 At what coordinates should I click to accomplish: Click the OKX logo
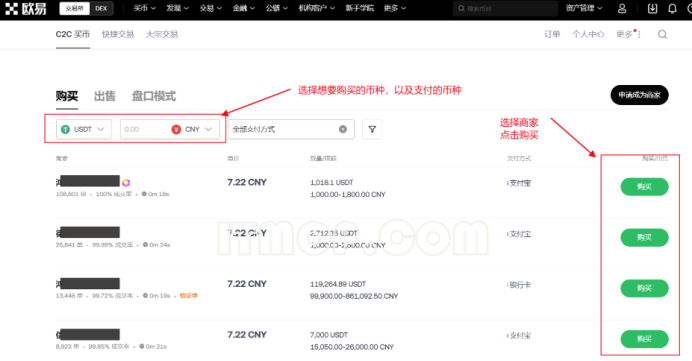[25, 8]
